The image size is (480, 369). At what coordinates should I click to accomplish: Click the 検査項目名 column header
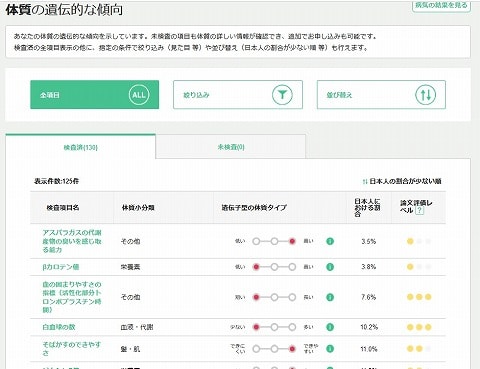pos(63,207)
